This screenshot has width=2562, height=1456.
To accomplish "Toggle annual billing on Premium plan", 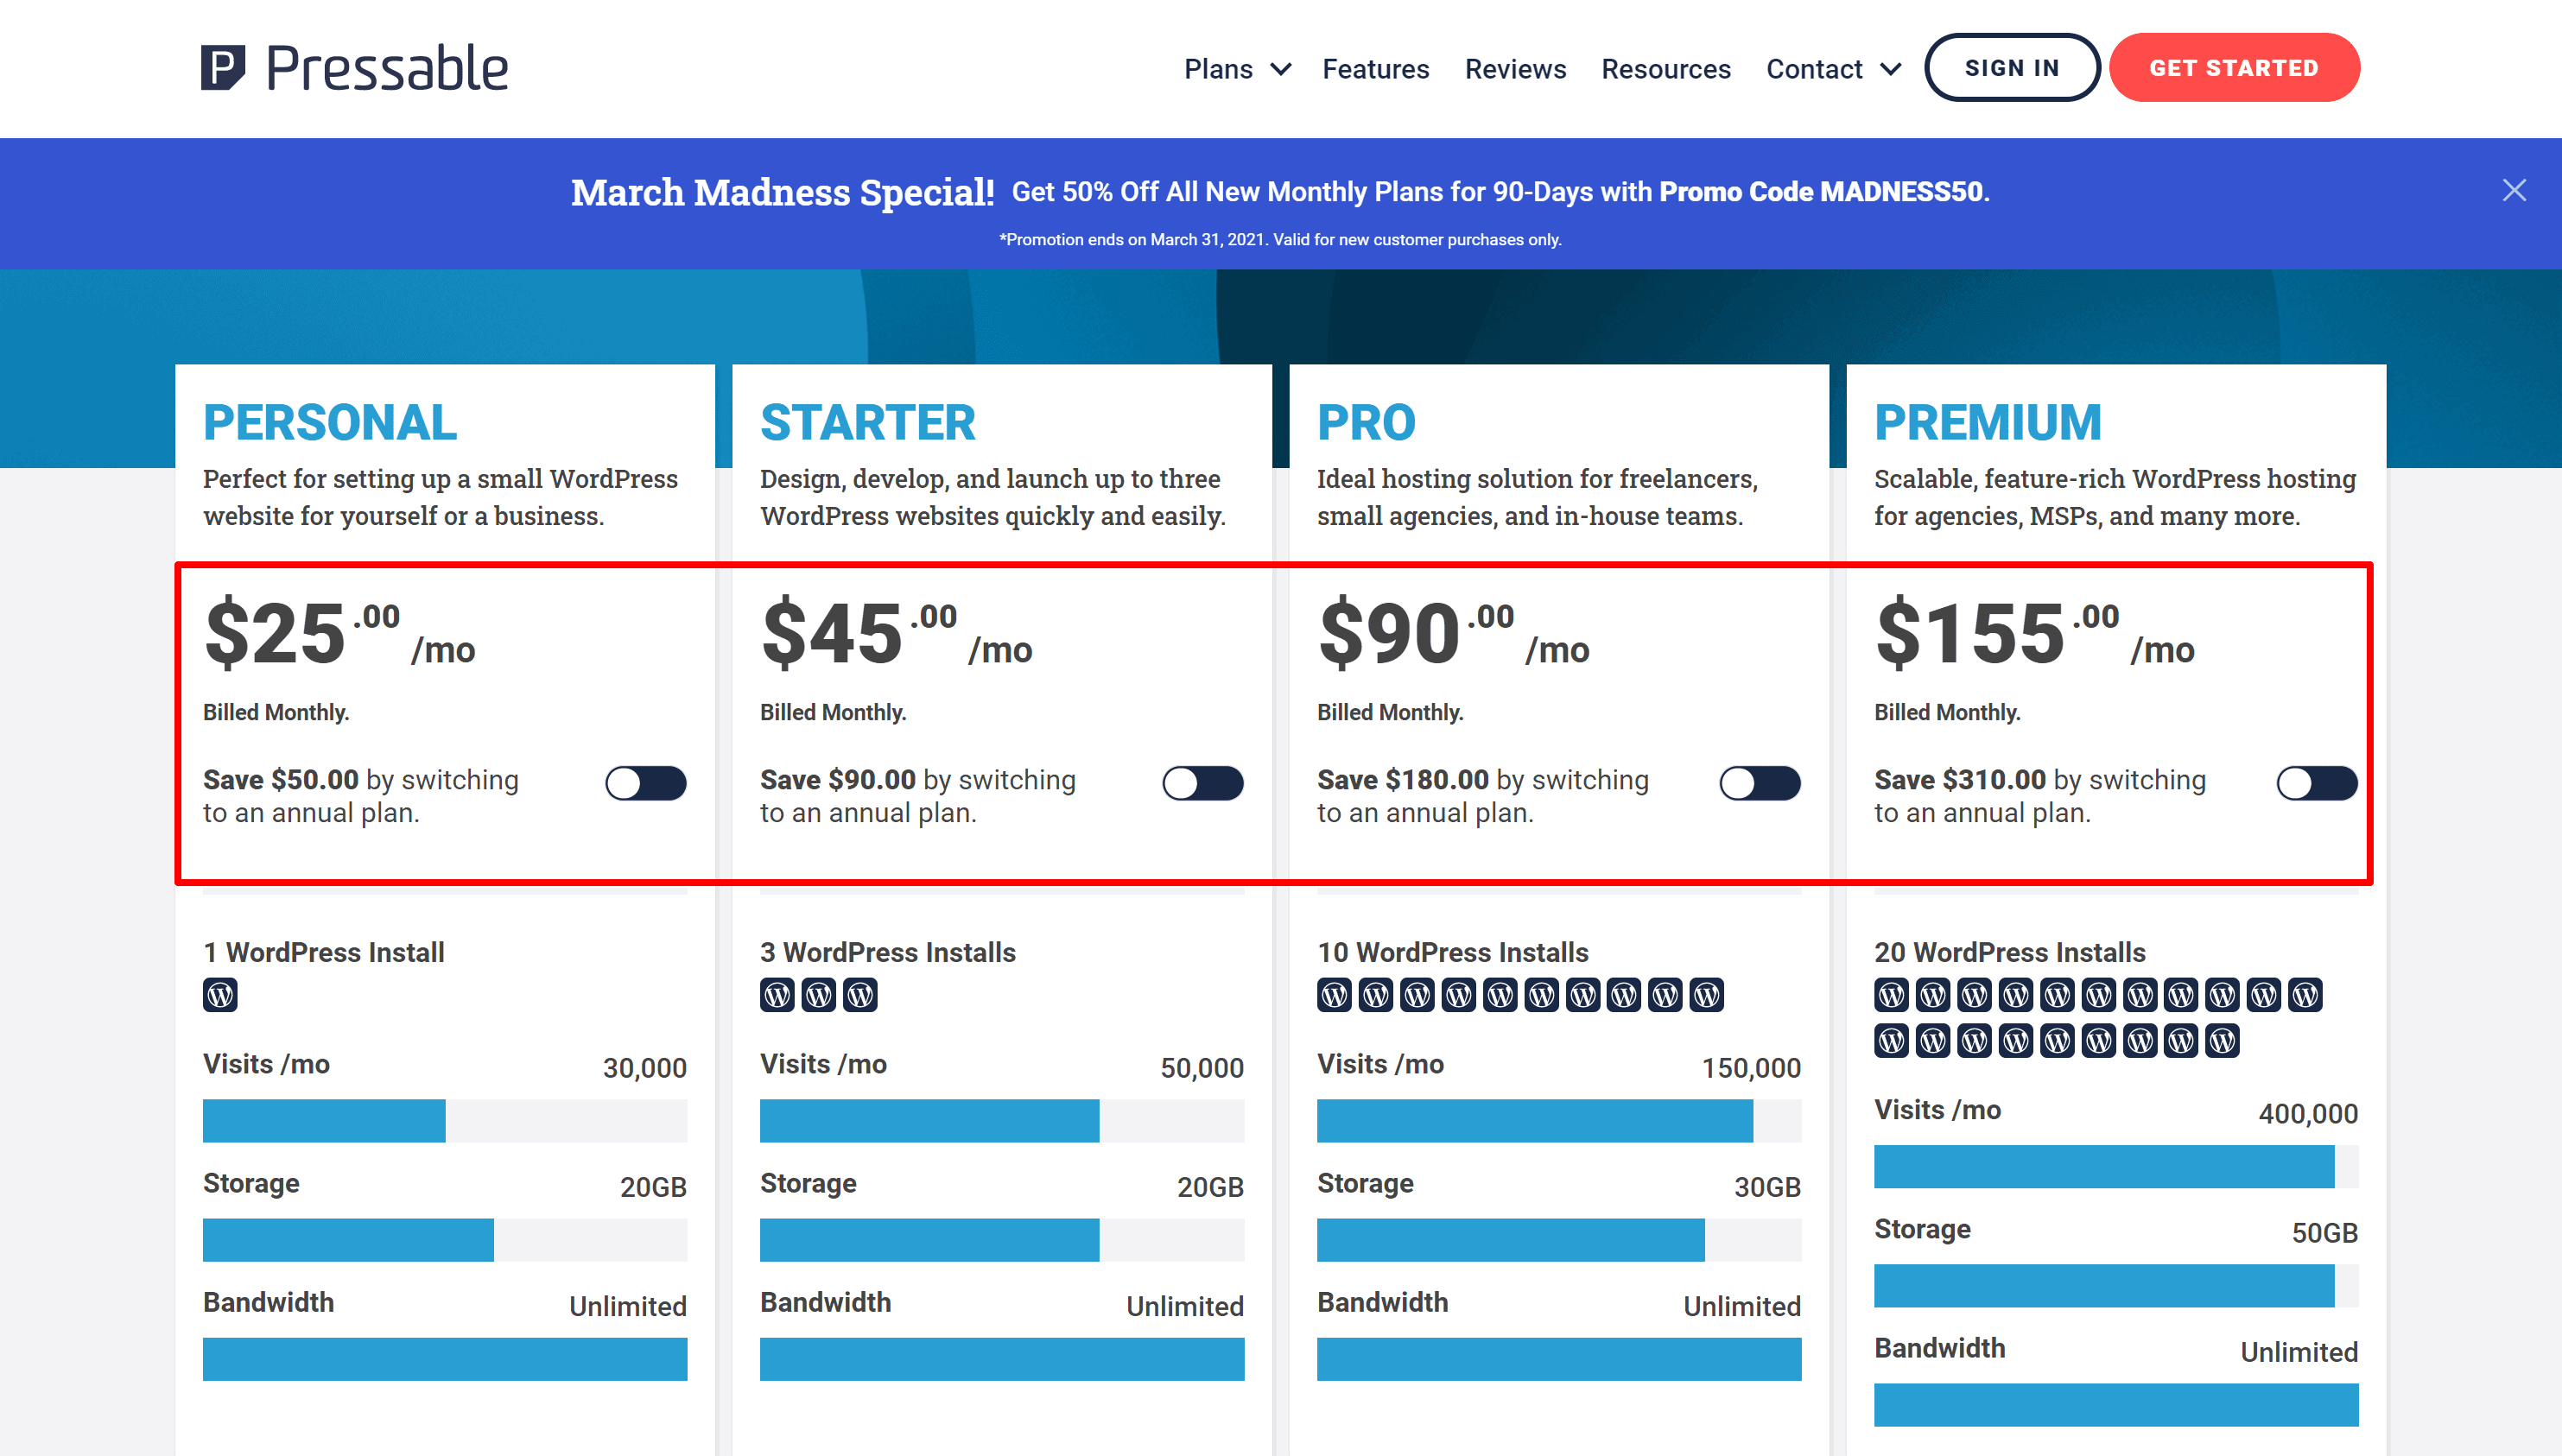I will click(x=2317, y=783).
